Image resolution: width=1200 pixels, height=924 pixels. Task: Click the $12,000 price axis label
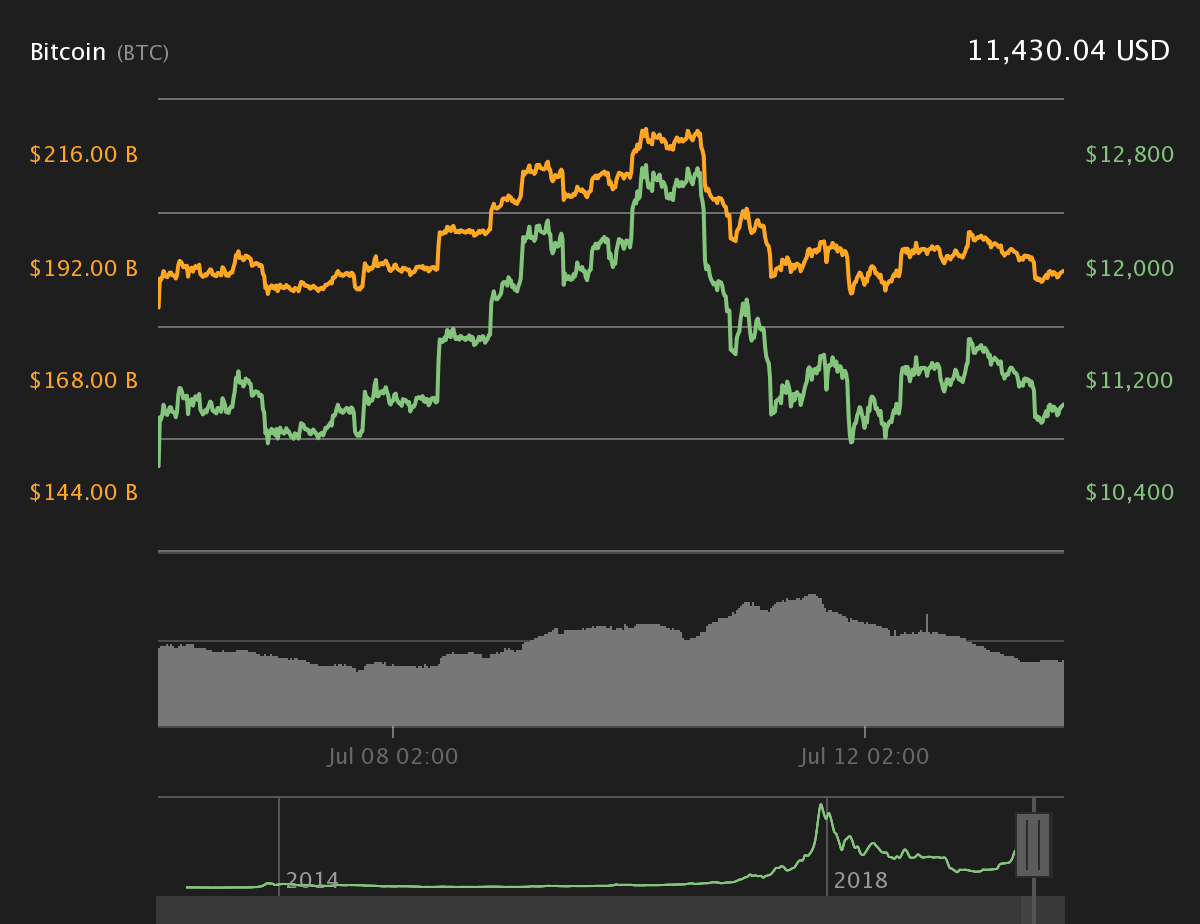(x=1129, y=268)
